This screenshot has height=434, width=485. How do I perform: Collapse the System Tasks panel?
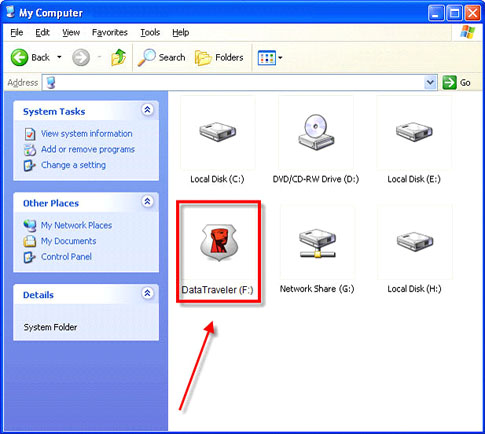[x=147, y=110]
